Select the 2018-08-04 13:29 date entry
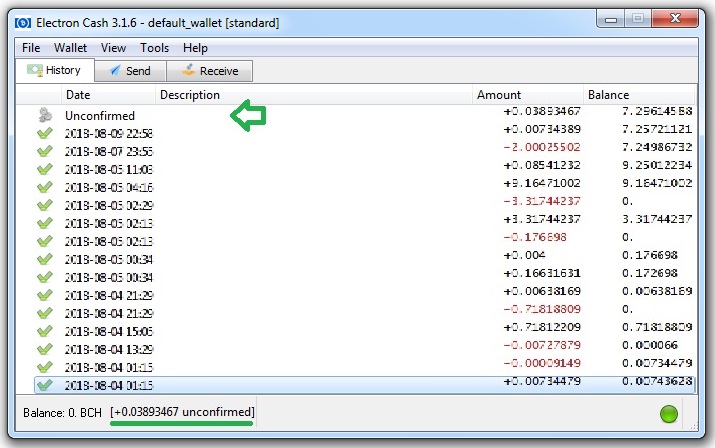This screenshot has width=715, height=448. coord(109,349)
